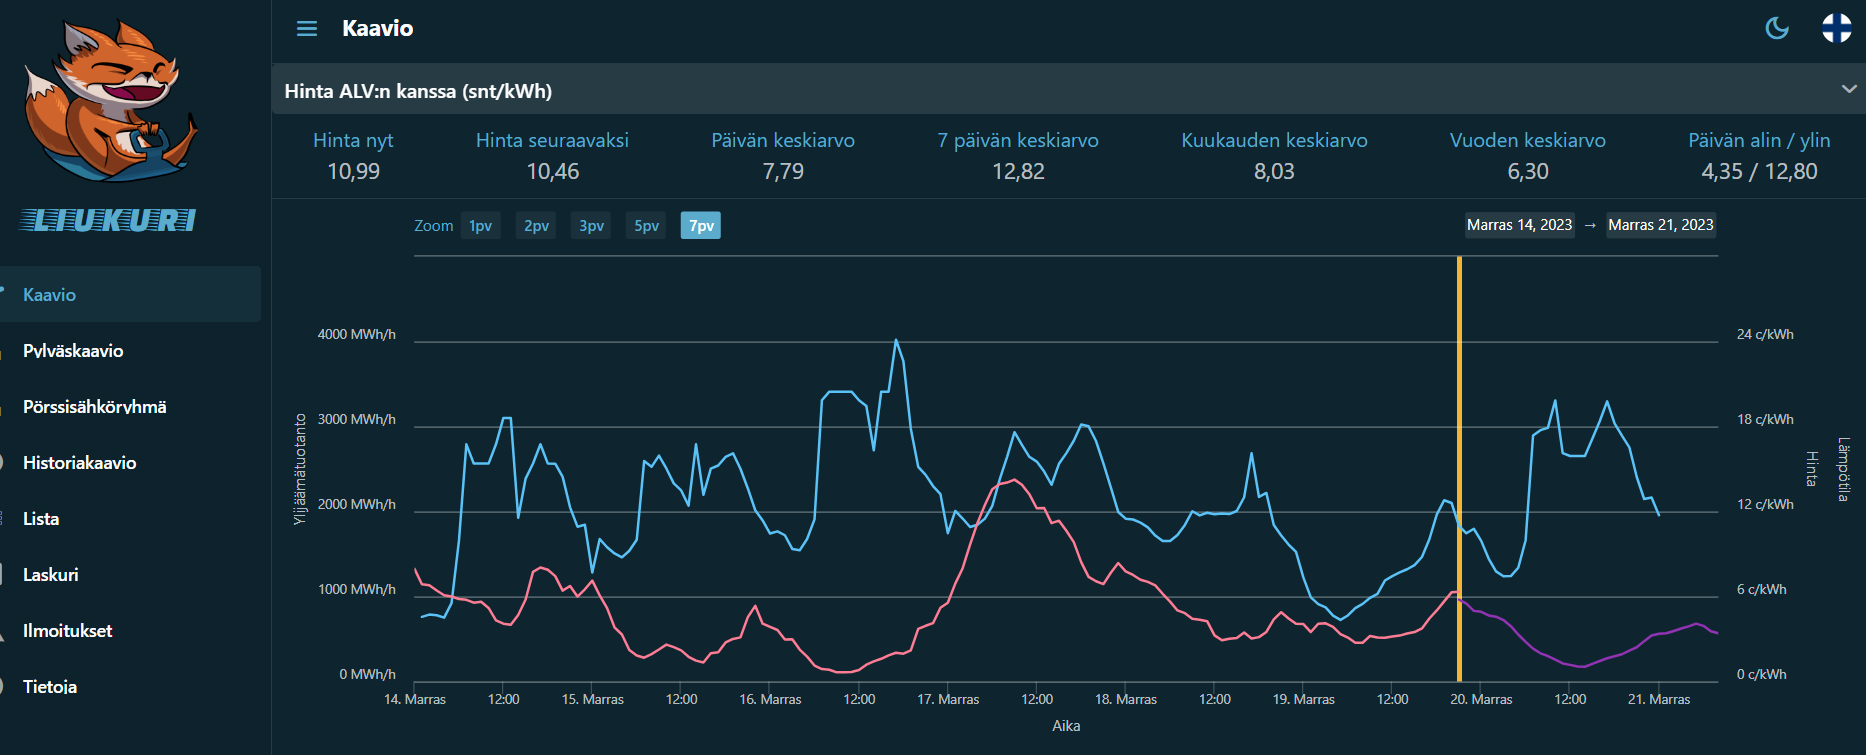Select the 7pv zoom option
1866x755 pixels.
click(701, 226)
